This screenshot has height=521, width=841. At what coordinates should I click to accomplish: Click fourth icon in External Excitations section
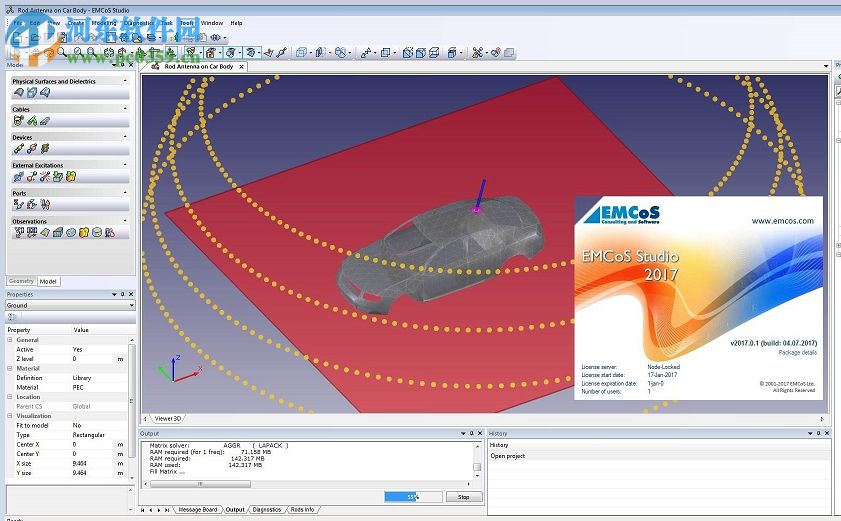tap(58, 177)
